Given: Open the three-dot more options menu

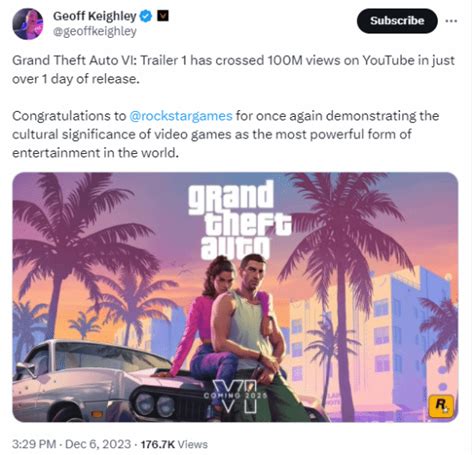Looking at the screenshot, I should point(451,21).
